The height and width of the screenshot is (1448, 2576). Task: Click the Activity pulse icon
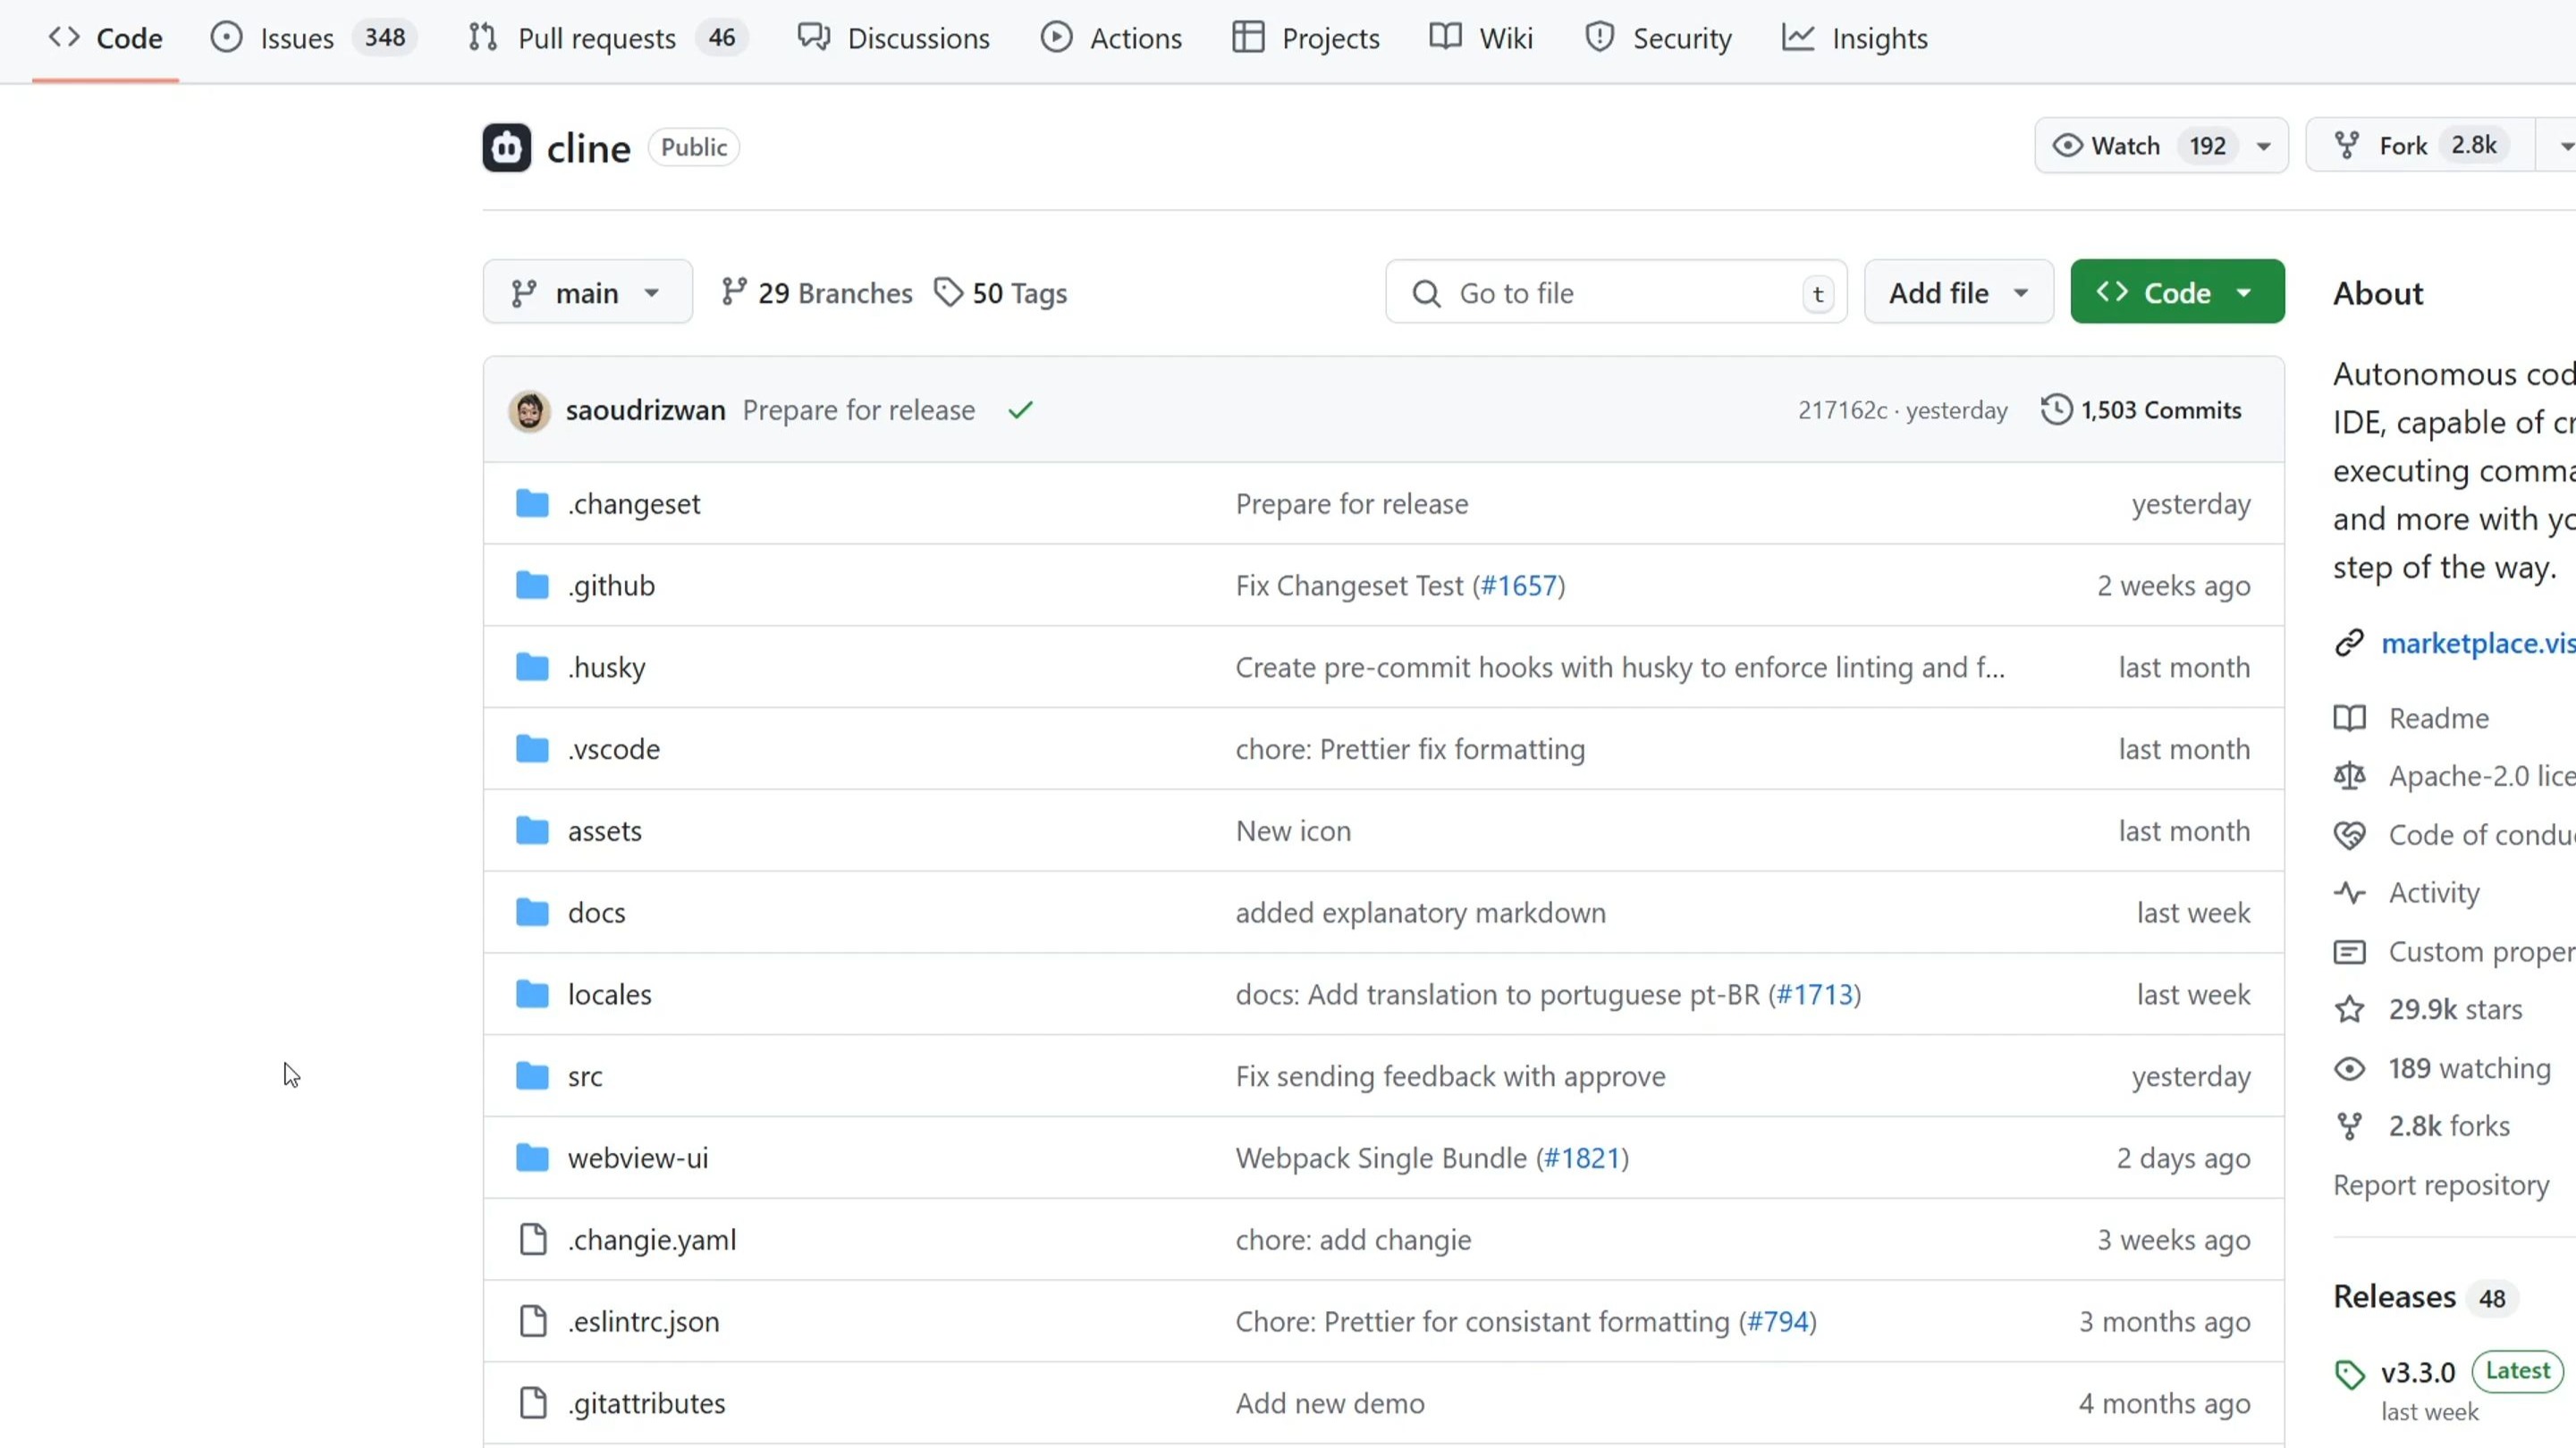[x=2349, y=892]
